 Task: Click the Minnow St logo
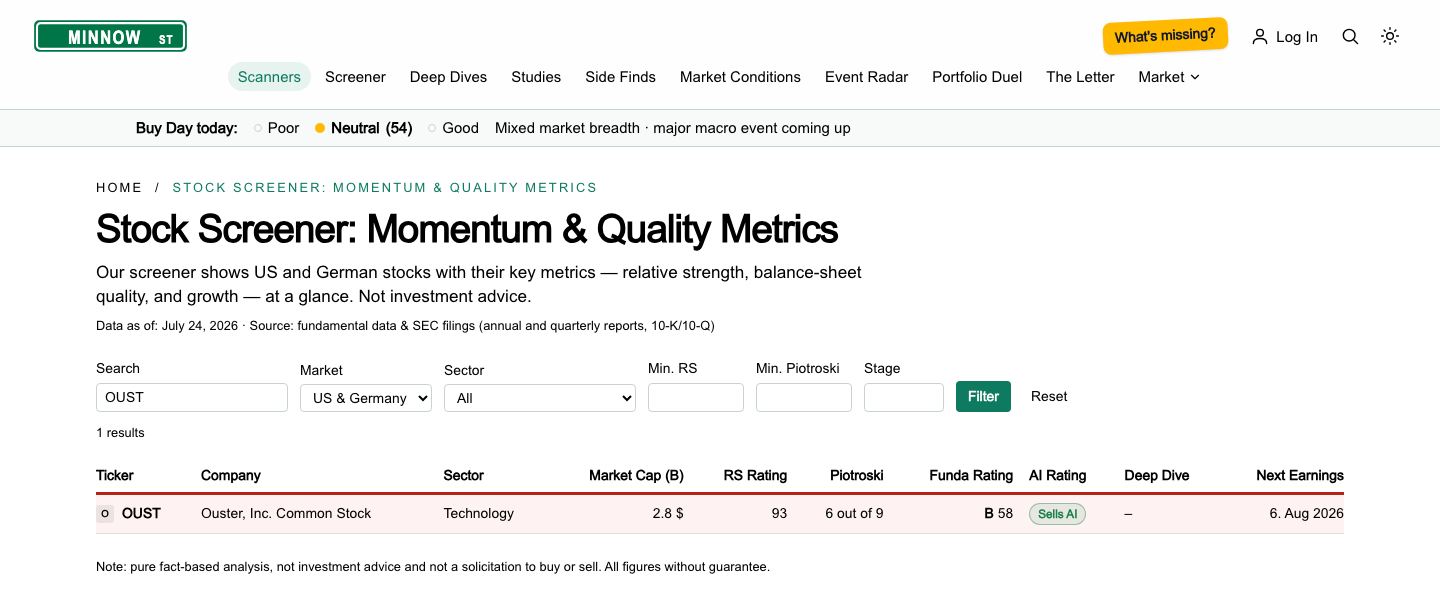click(110, 37)
